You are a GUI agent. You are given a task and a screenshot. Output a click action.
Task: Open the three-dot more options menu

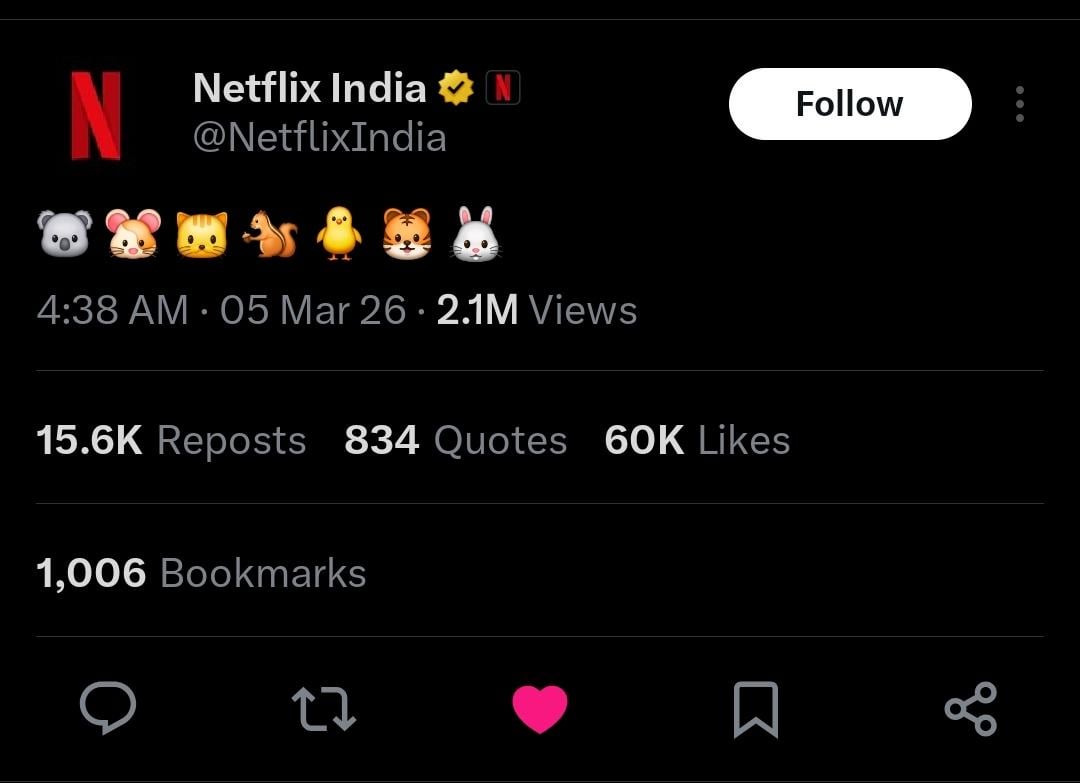coord(1018,103)
